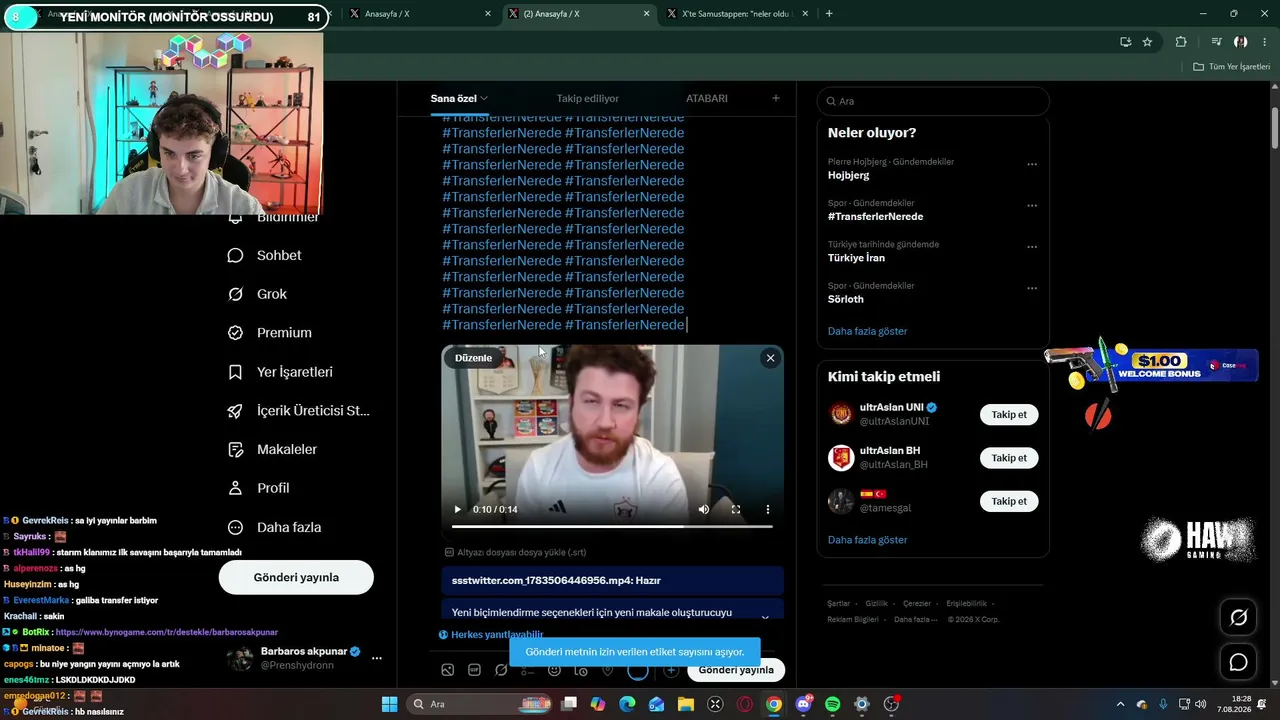Open the Chrome extensions menu
1280x720 pixels.
[x=1181, y=42]
